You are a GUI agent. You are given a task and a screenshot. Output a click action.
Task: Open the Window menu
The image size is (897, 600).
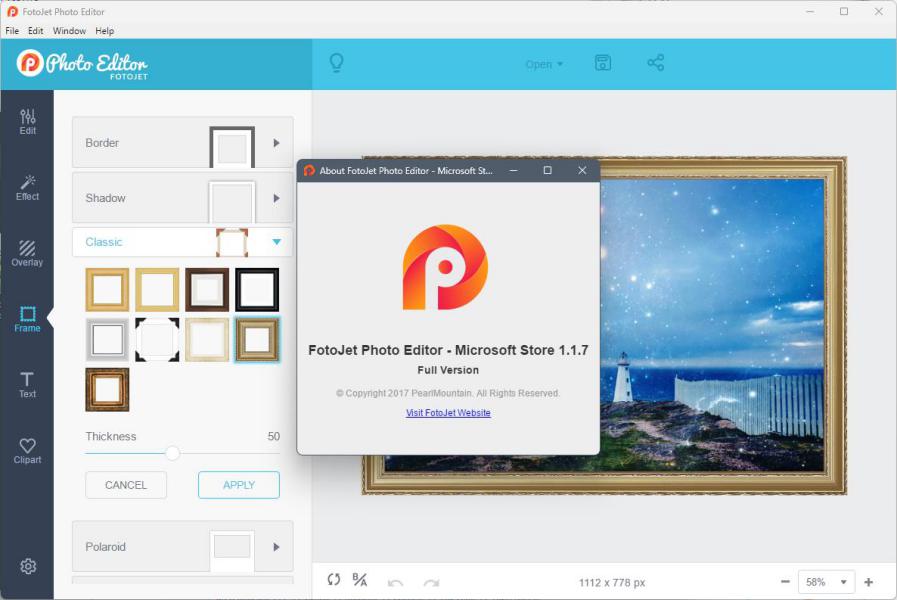[x=69, y=31]
